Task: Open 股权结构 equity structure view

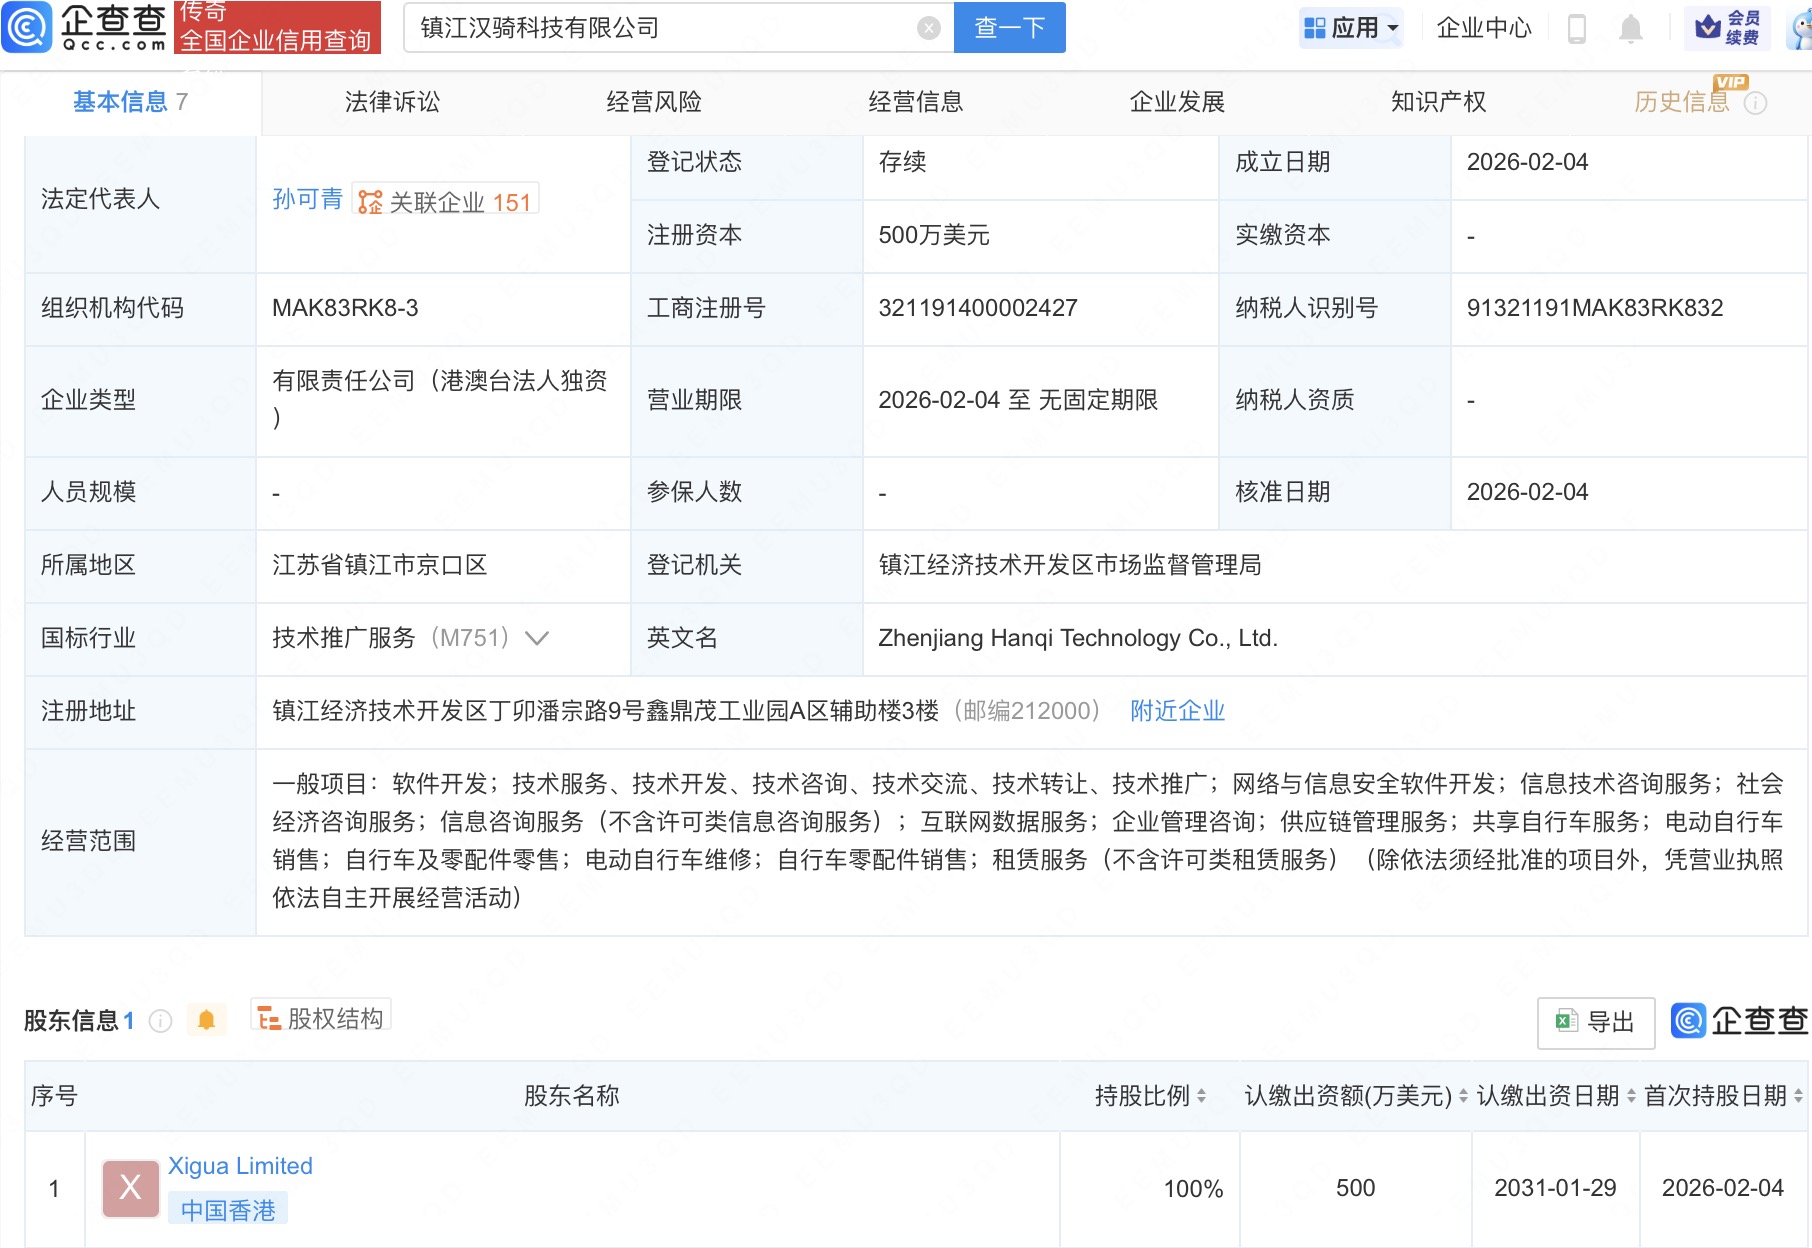Action: 321,1018
